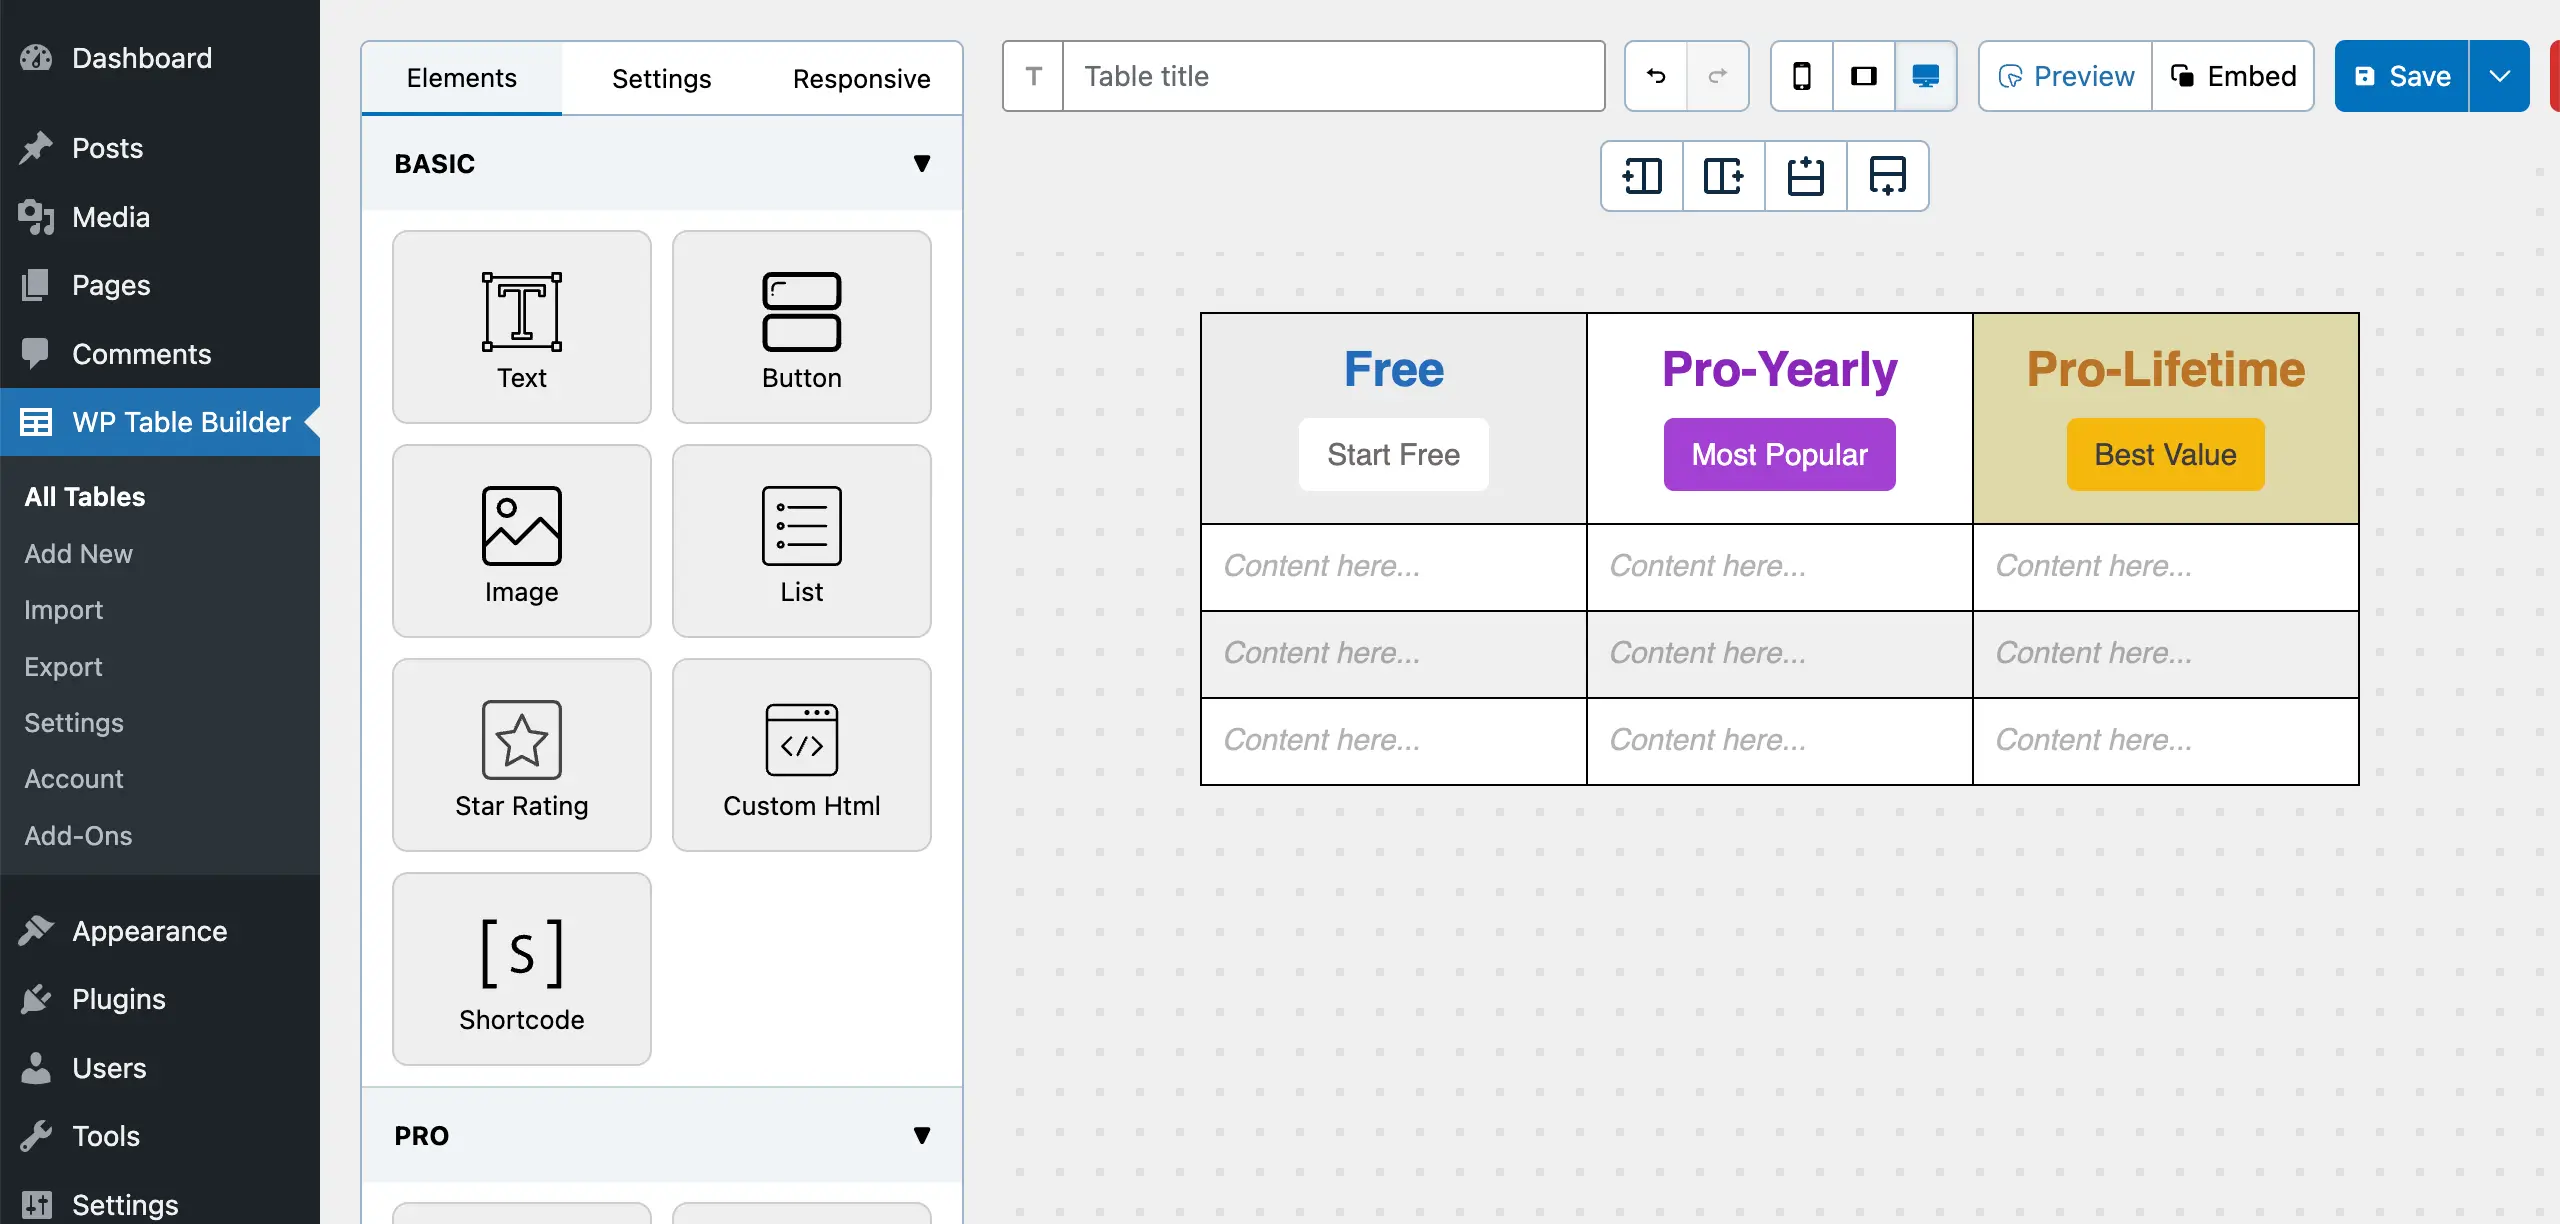
Task: Select the Star Rating element
Action: click(x=521, y=755)
